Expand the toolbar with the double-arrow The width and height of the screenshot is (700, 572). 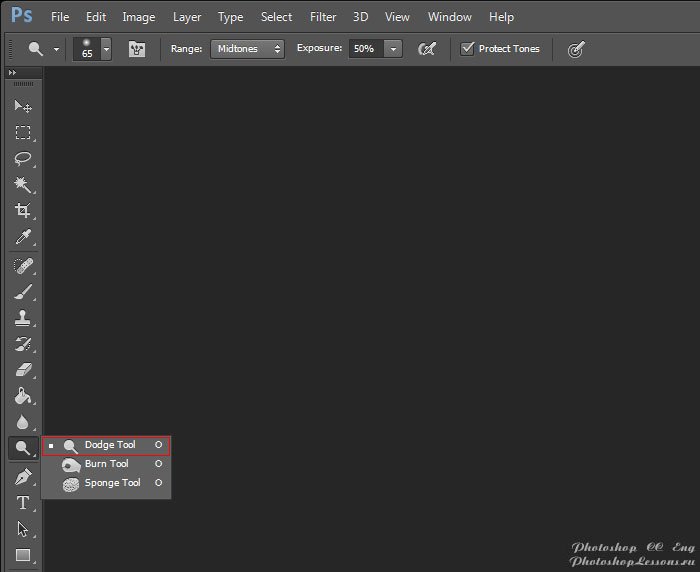coord(12,74)
